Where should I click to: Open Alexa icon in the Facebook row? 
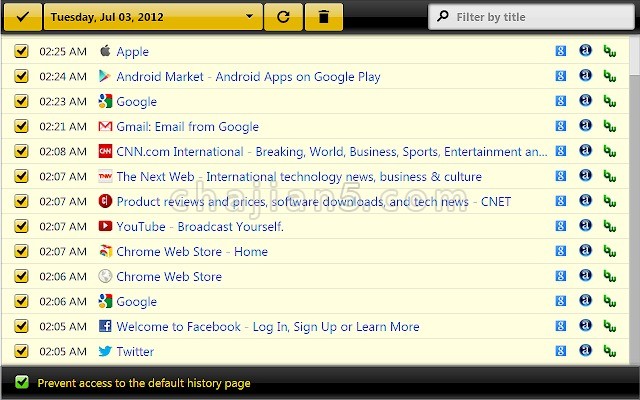[585, 326]
